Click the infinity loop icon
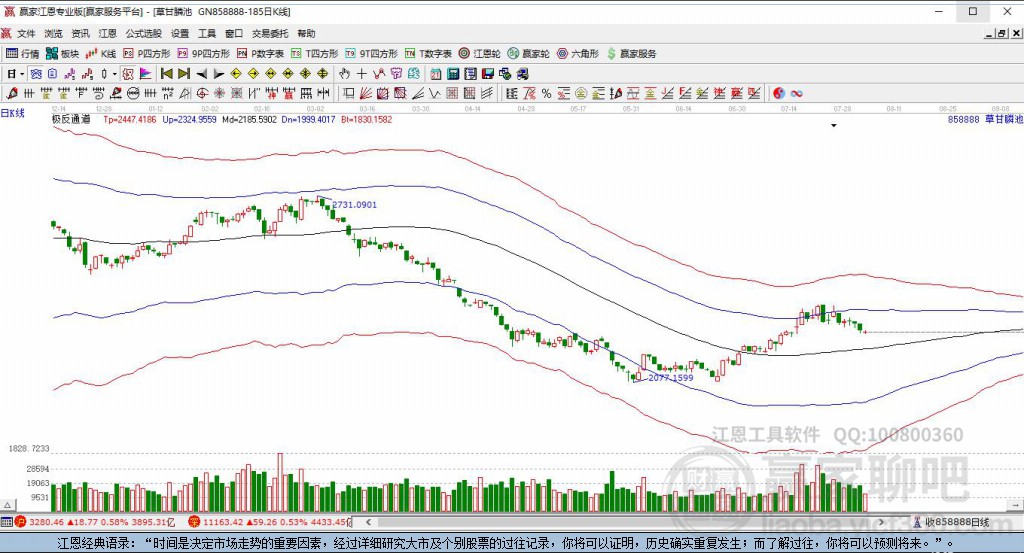Image resolution: width=1024 pixels, height=553 pixels. [796, 93]
